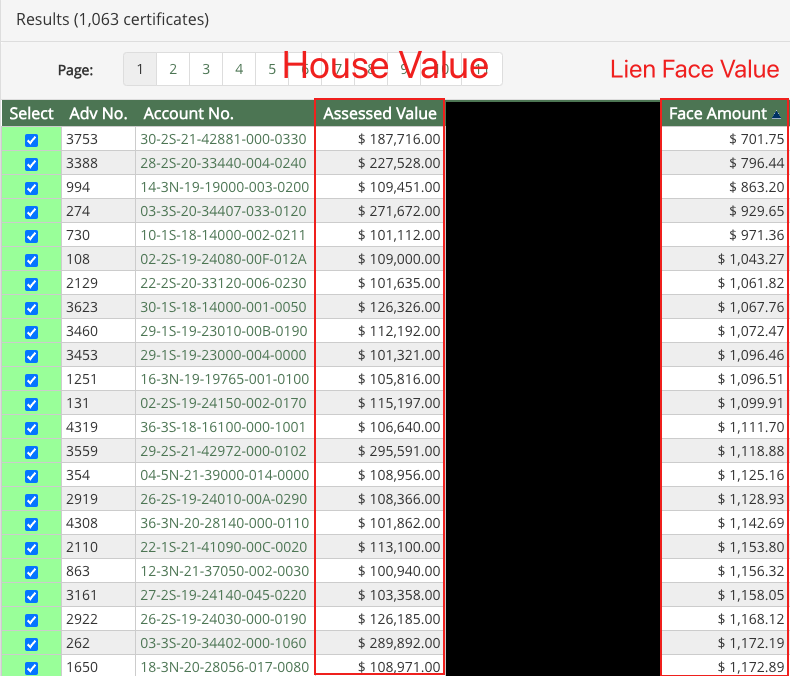Click the sort arrow in Face Amount header
The image size is (790, 676).
[x=776, y=114]
